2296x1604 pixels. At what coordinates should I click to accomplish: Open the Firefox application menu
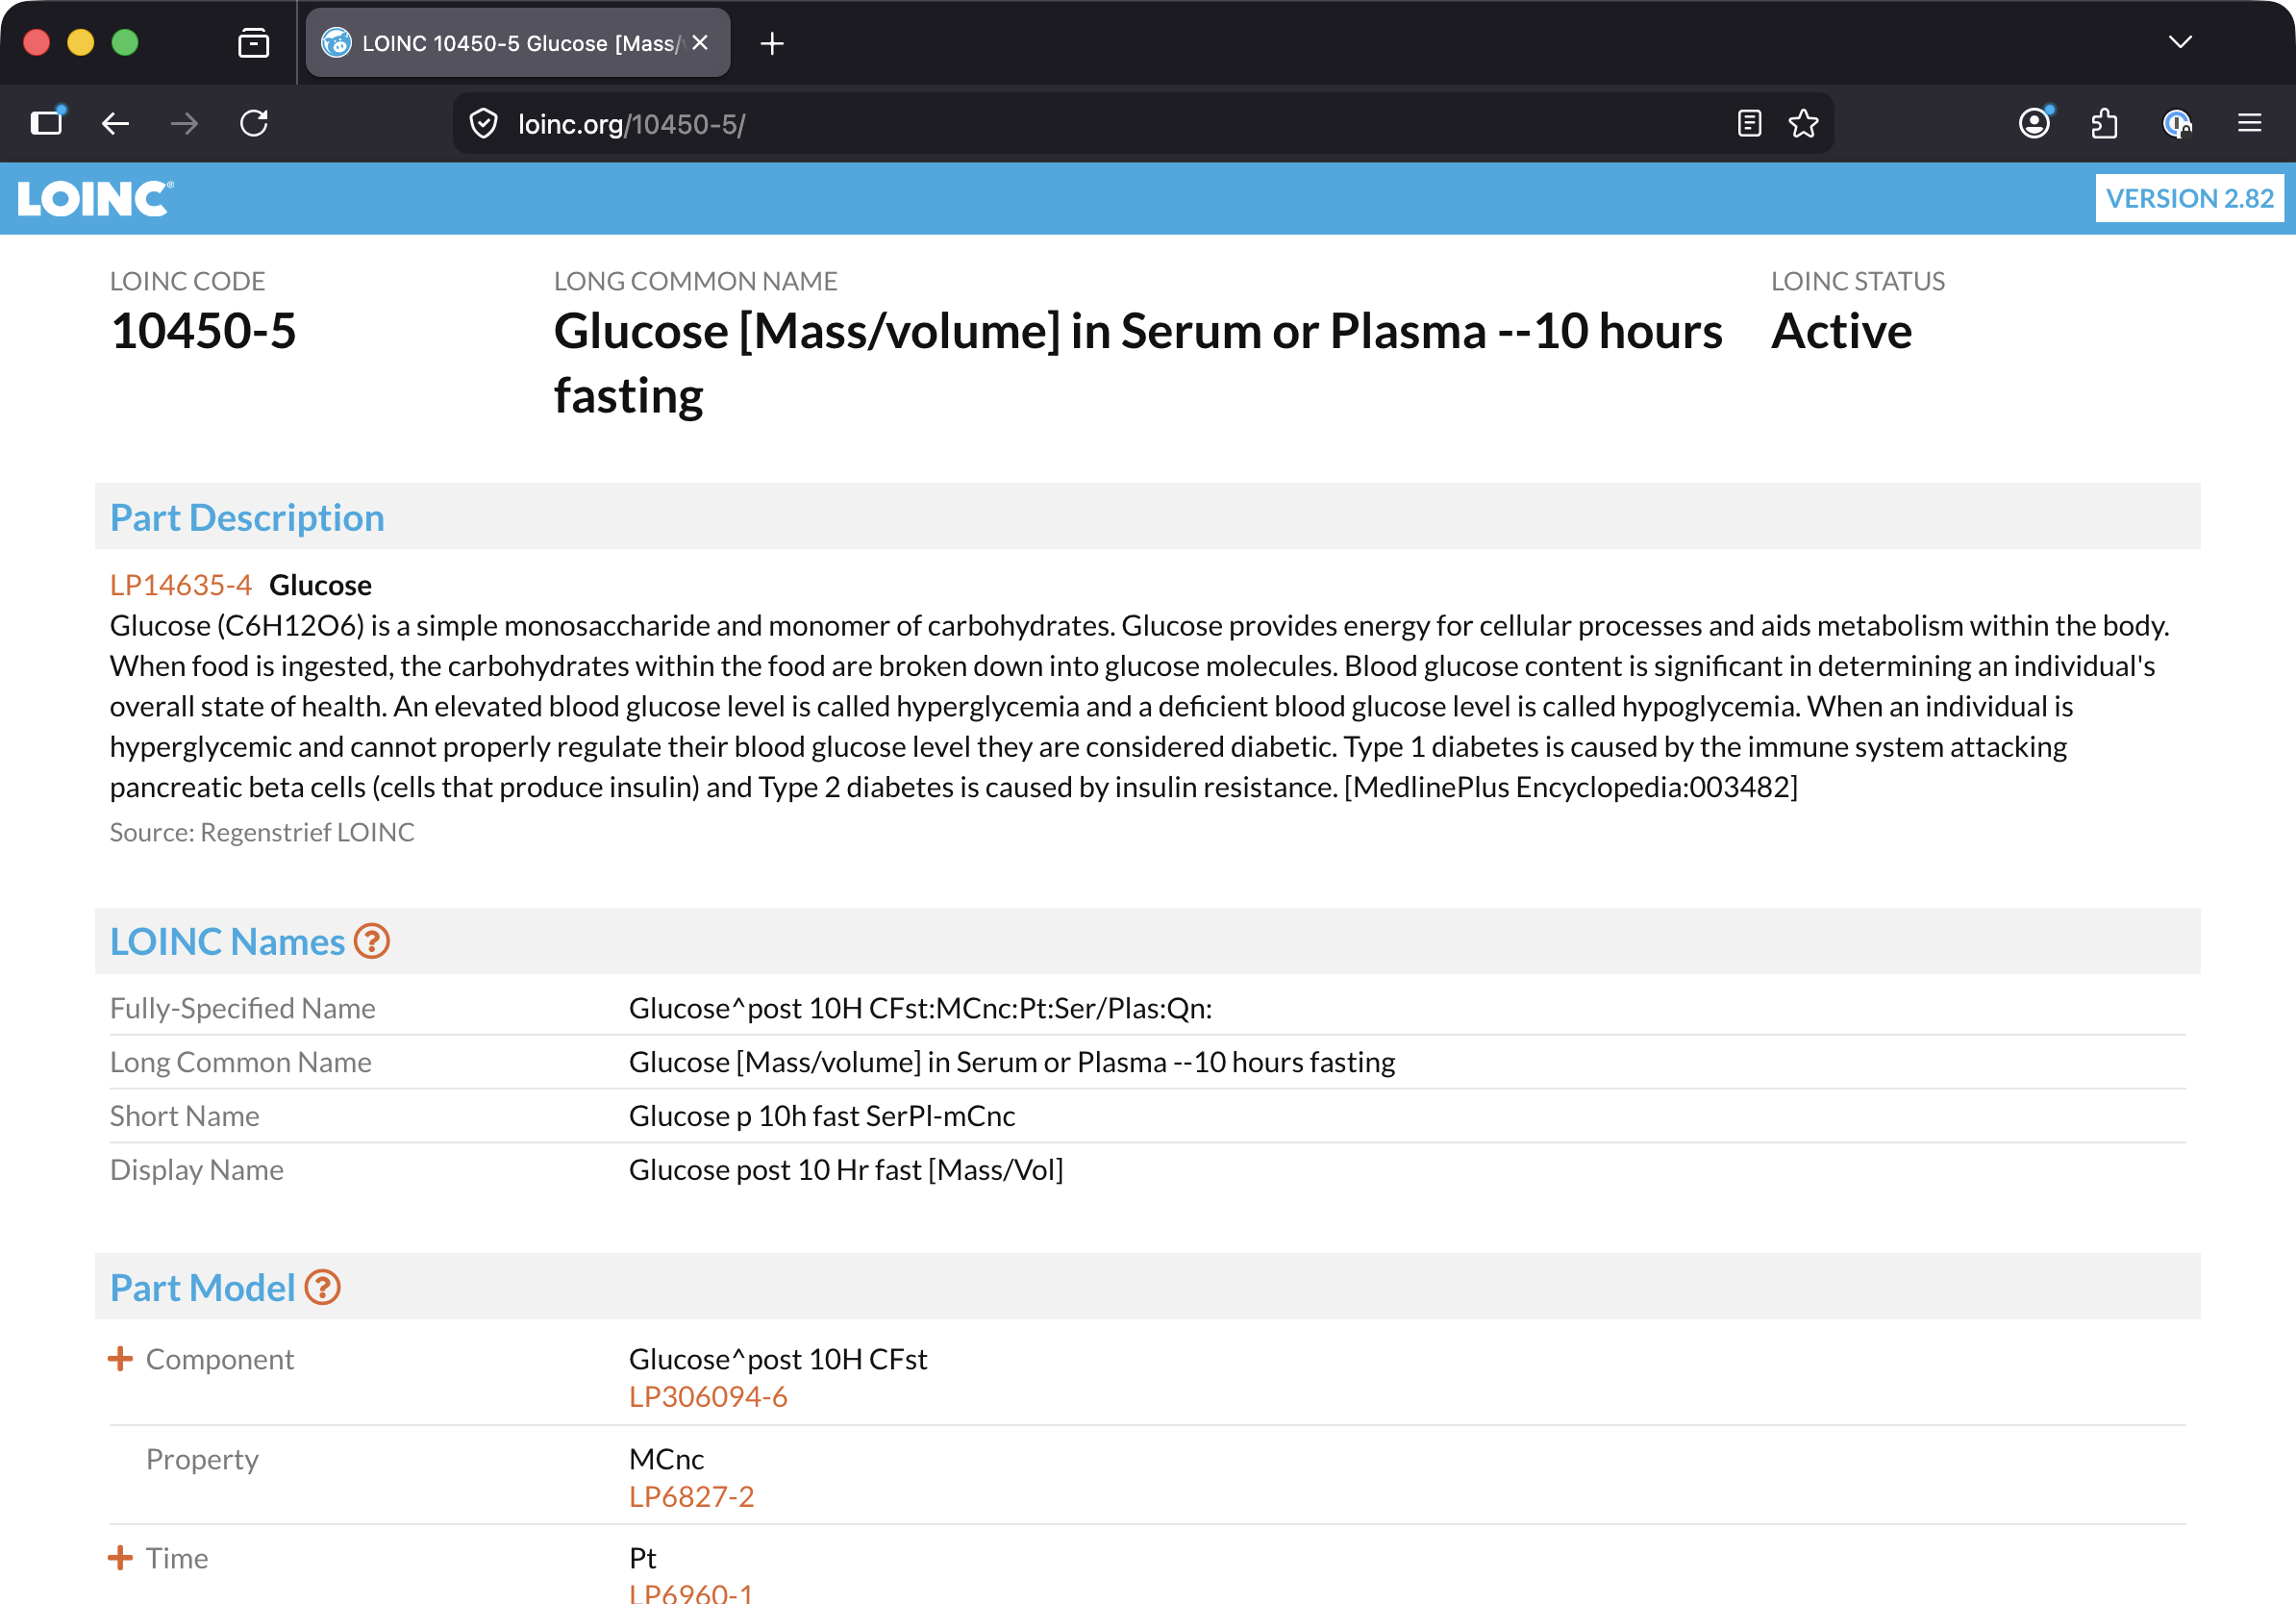pos(2249,124)
